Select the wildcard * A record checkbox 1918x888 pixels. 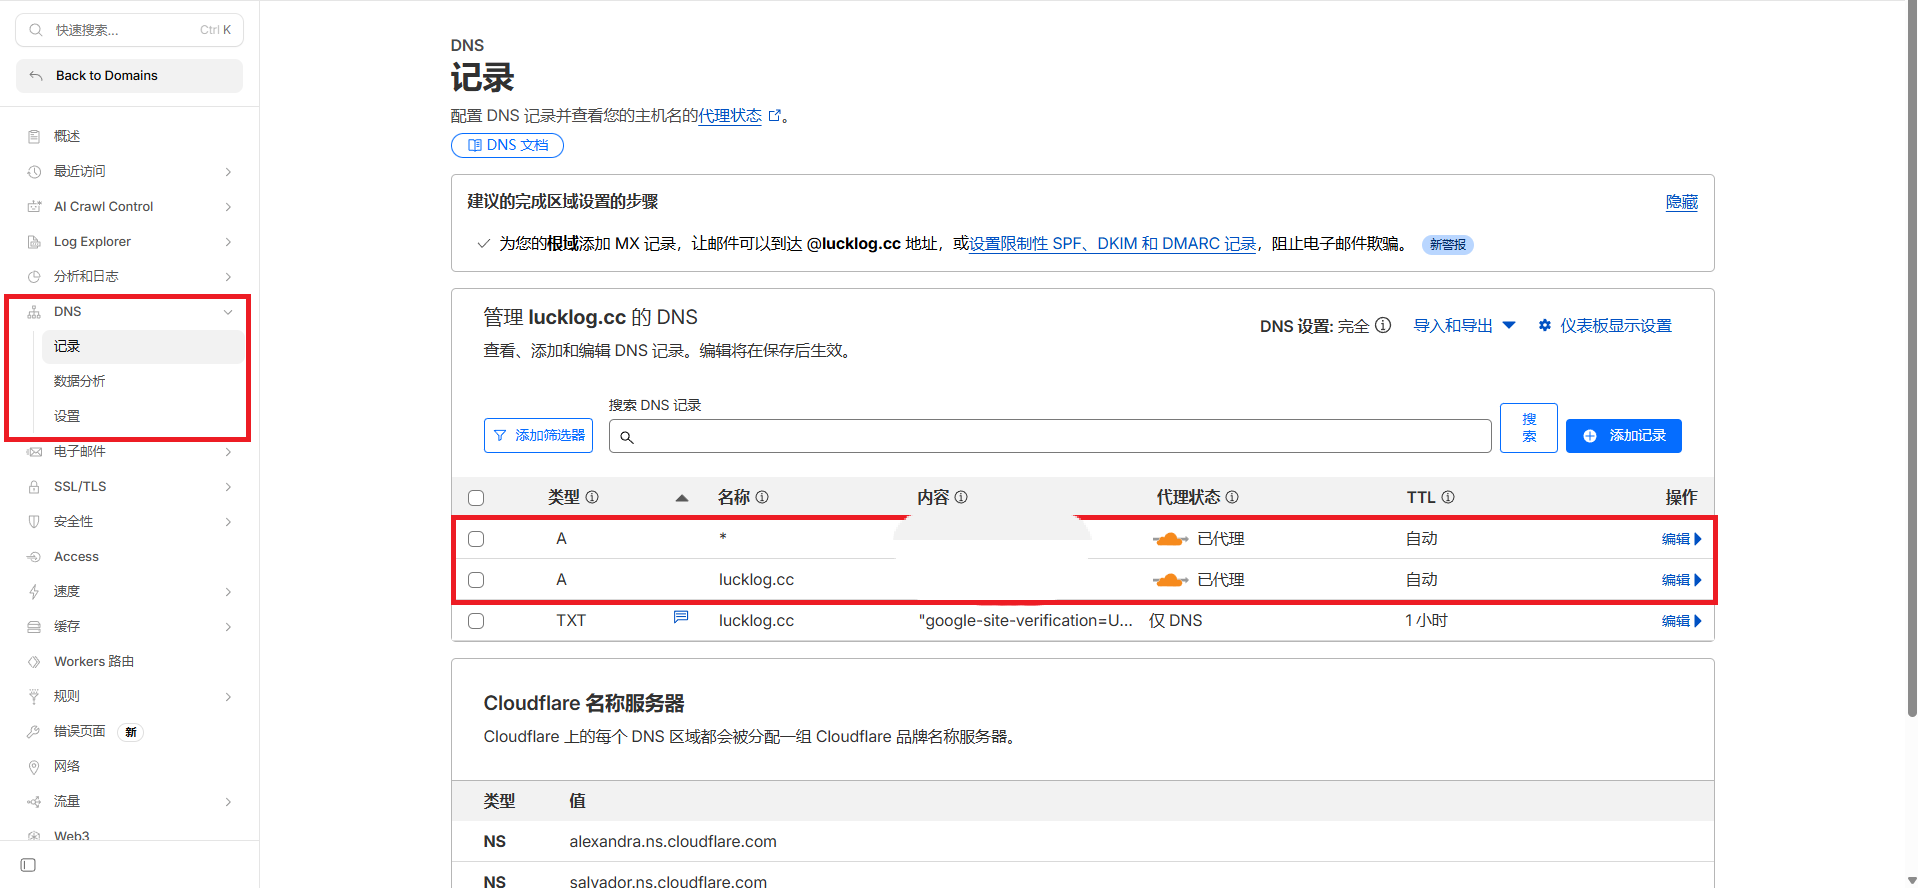click(x=476, y=539)
